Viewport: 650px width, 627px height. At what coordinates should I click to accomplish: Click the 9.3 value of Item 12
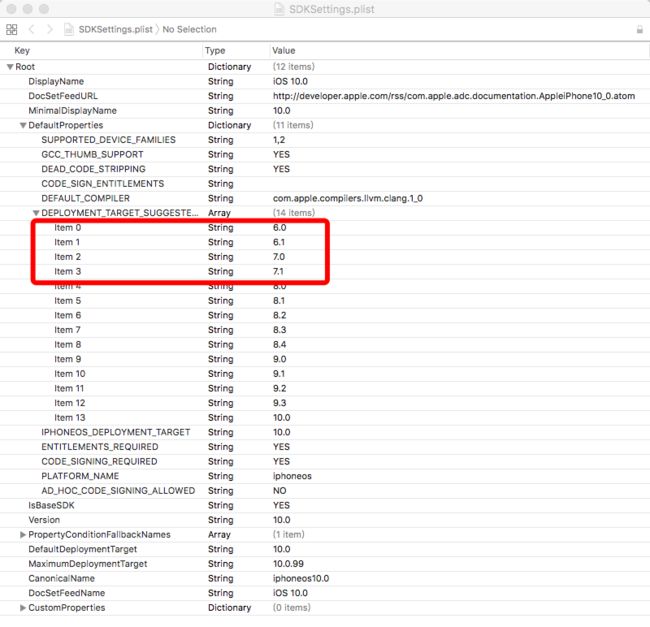pyautogui.click(x=279, y=403)
